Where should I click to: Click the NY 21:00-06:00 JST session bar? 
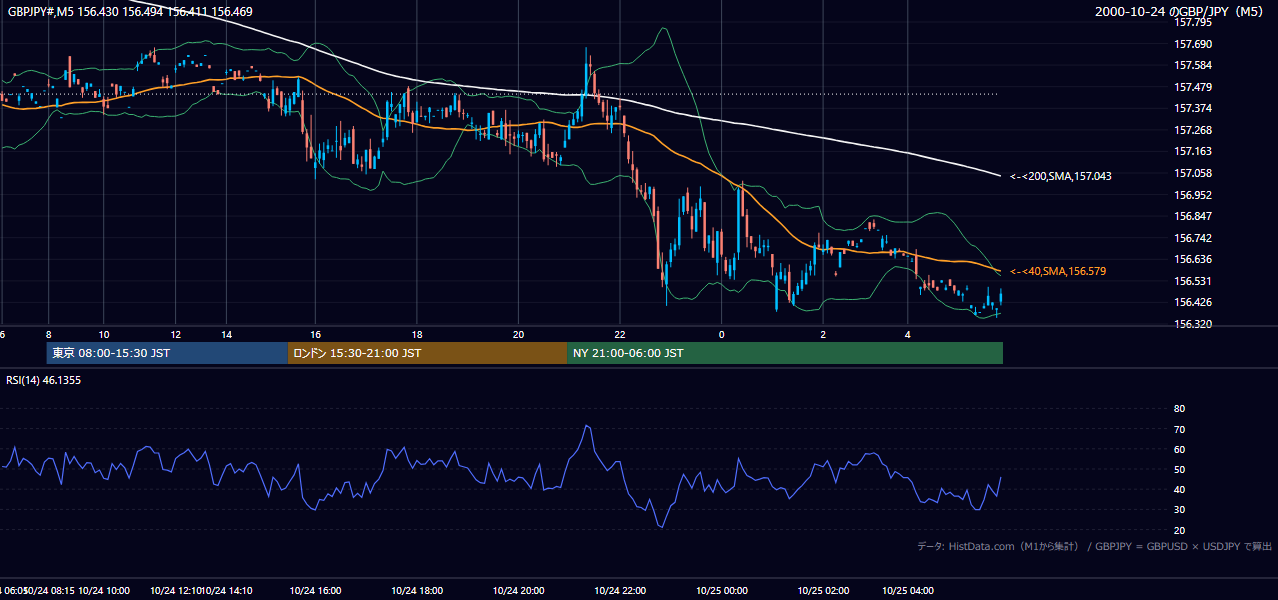(x=785, y=353)
